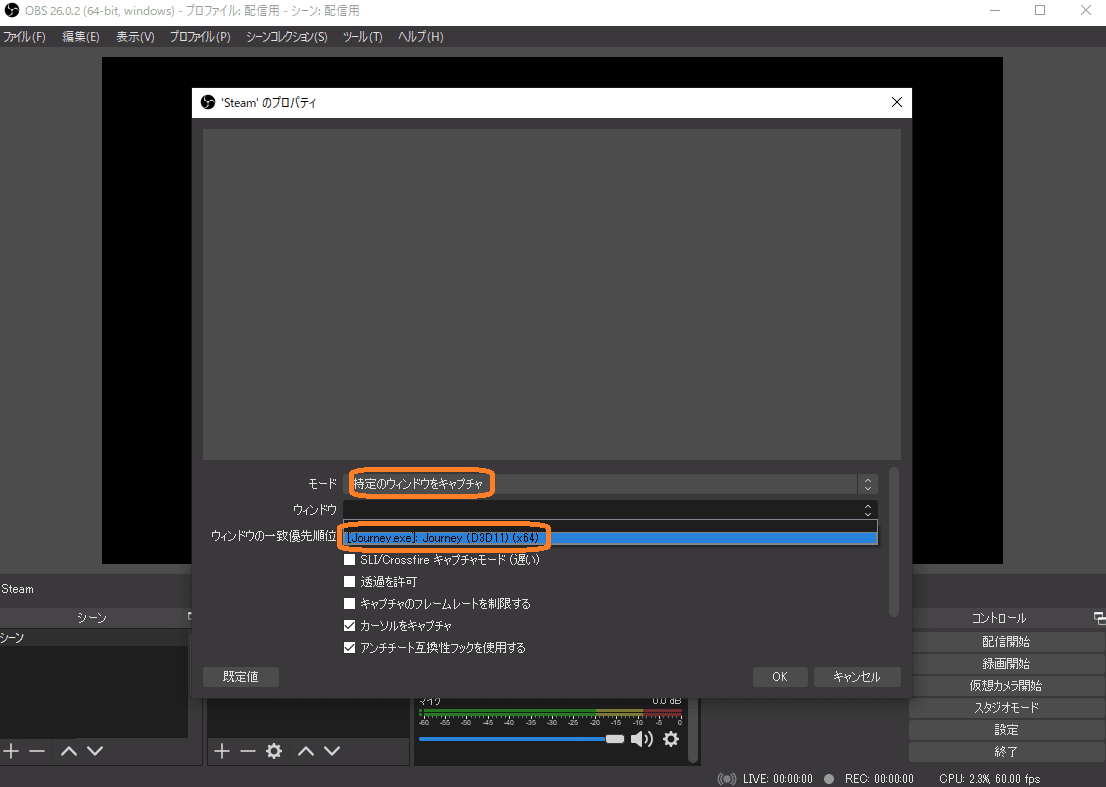
Task: Click the OBS icon in properties dialog title
Action: click(207, 102)
